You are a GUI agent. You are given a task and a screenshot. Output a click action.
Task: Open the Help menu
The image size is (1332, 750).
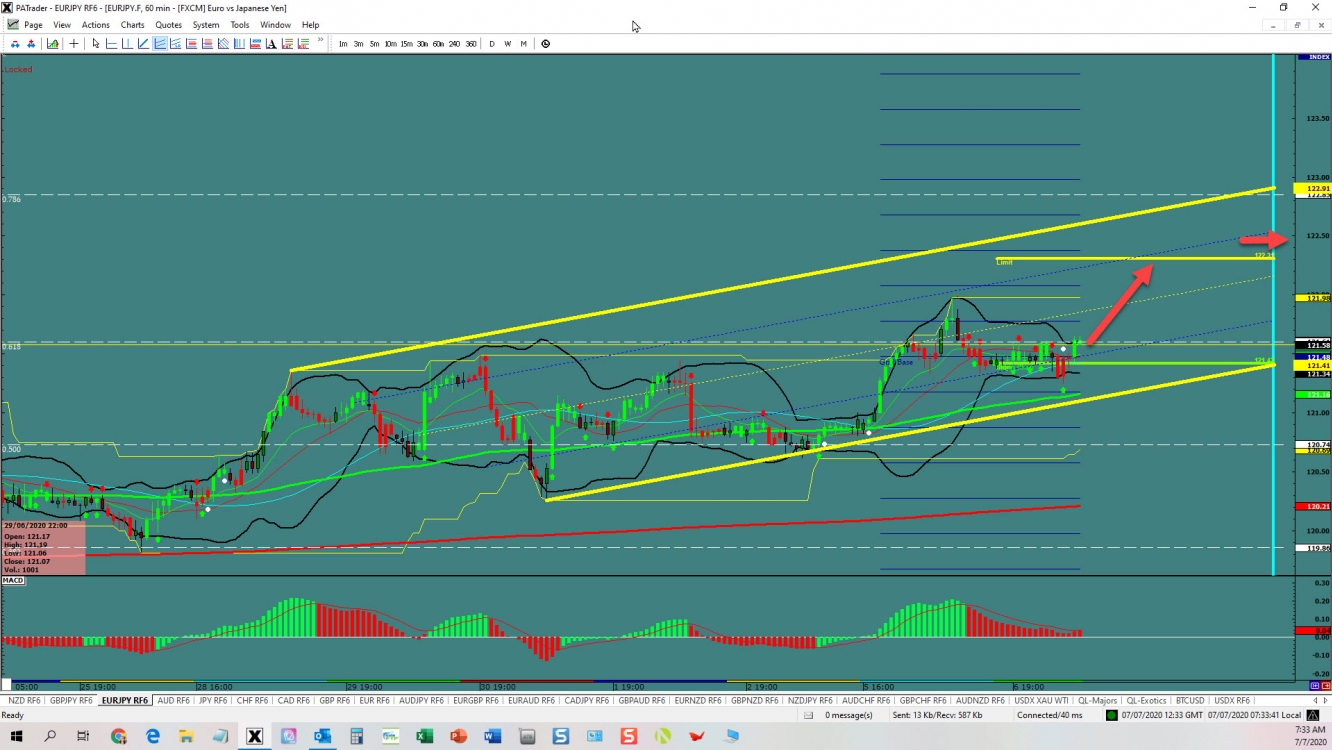click(x=311, y=25)
